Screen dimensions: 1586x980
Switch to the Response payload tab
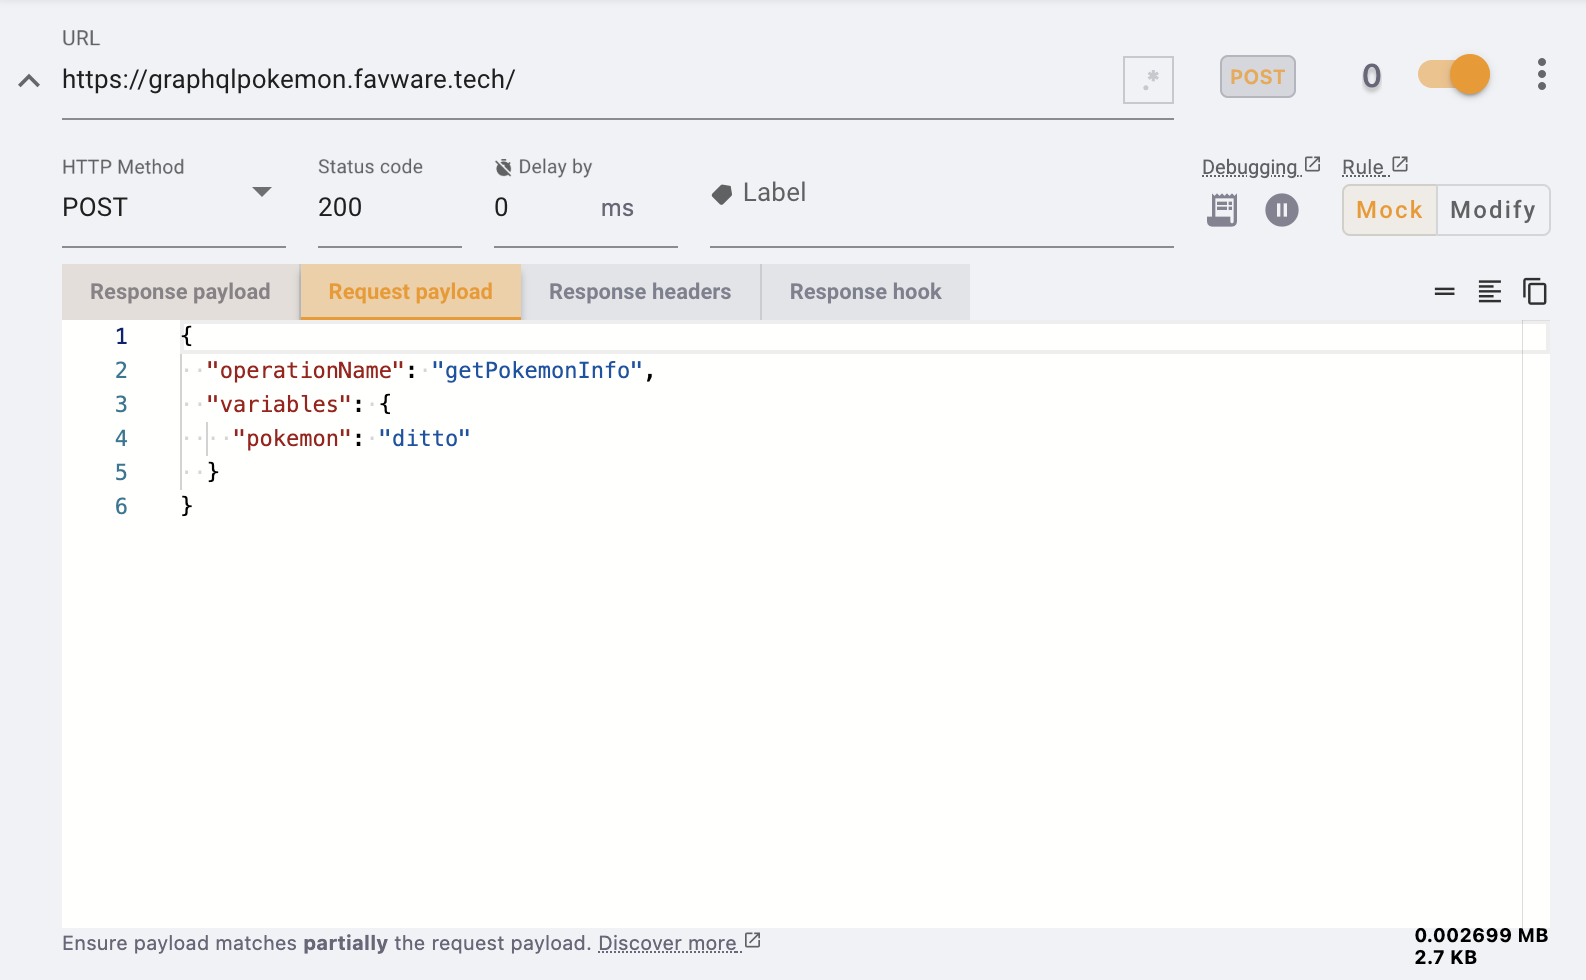(x=180, y=292)
